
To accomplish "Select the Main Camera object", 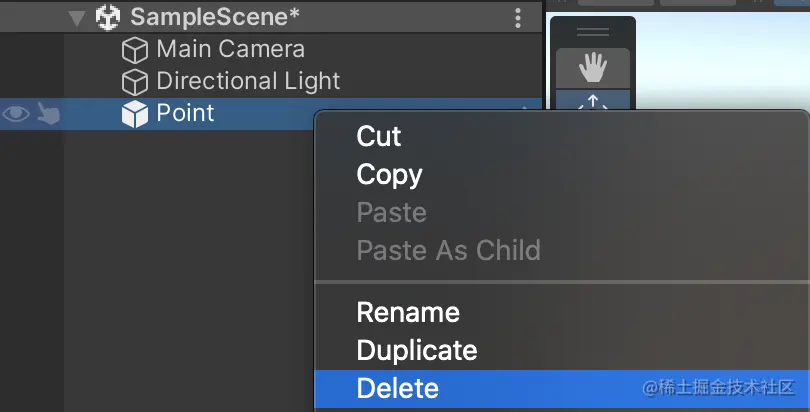I will click(230, 49).
